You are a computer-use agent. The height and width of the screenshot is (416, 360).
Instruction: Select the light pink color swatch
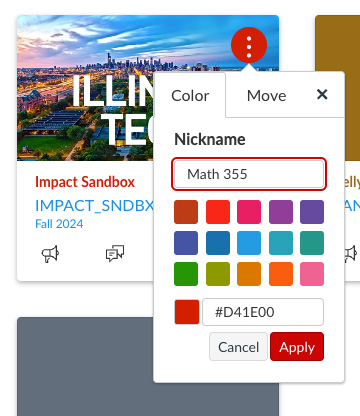tap(312, 274)
